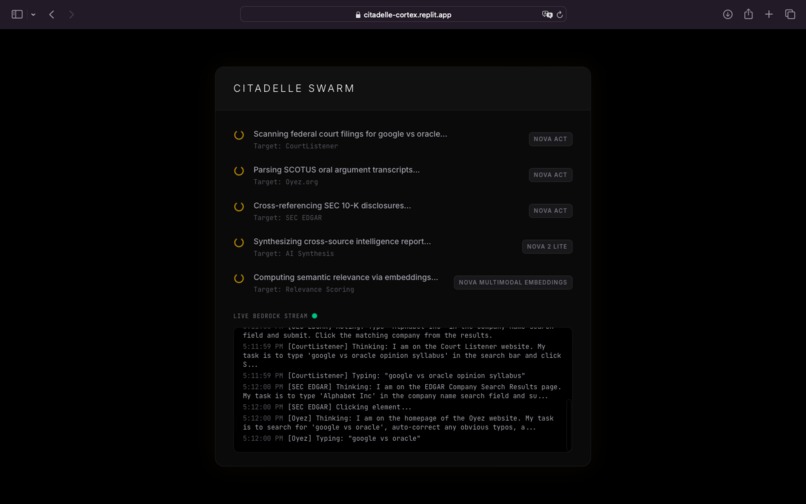The width and height of the screenshot is (806, 504).
Task: Click 'Target: Relevance Scoring' label
Action: (x=304, y=290)
